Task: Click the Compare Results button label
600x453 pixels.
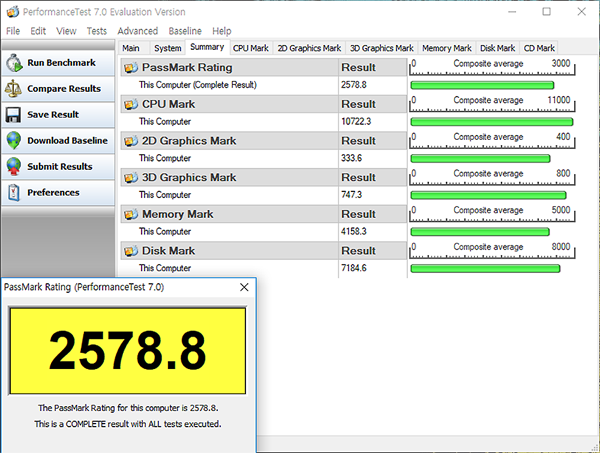Action: (x=64, y=89)
